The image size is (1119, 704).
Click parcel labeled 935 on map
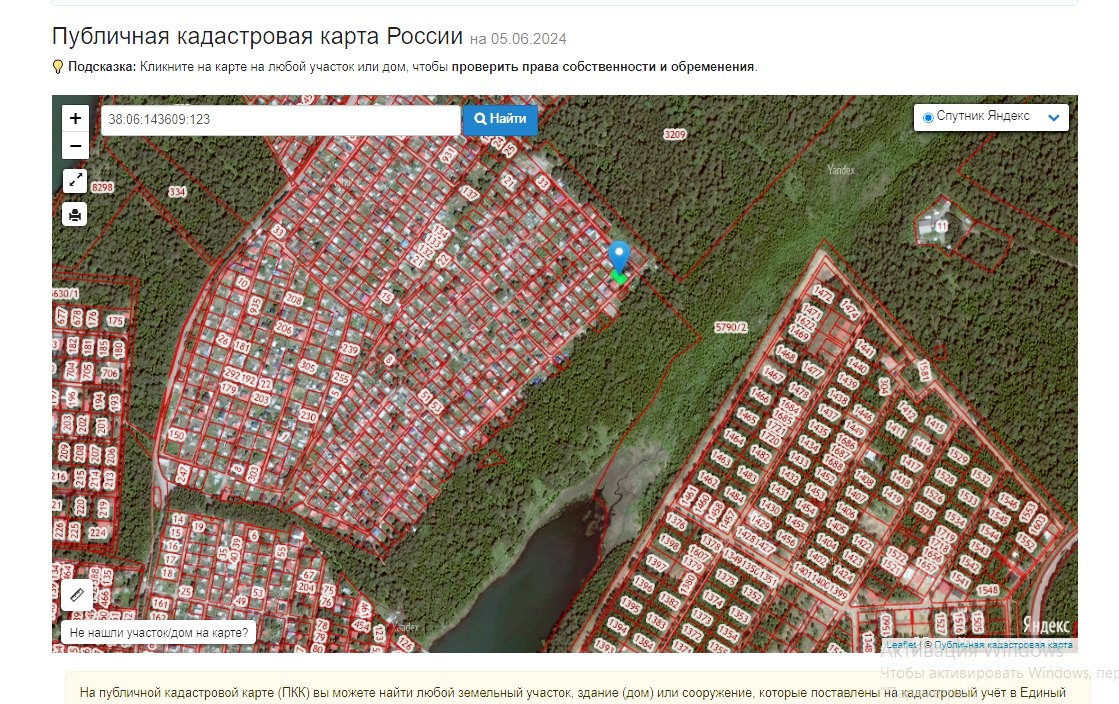pyautogui.click(x=255, y=306)
